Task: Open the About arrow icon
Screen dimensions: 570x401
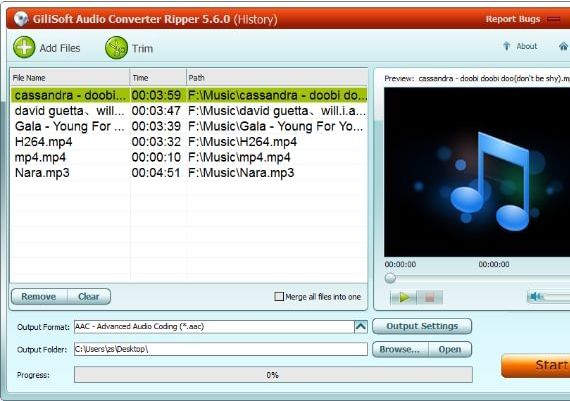Action: 506,46
